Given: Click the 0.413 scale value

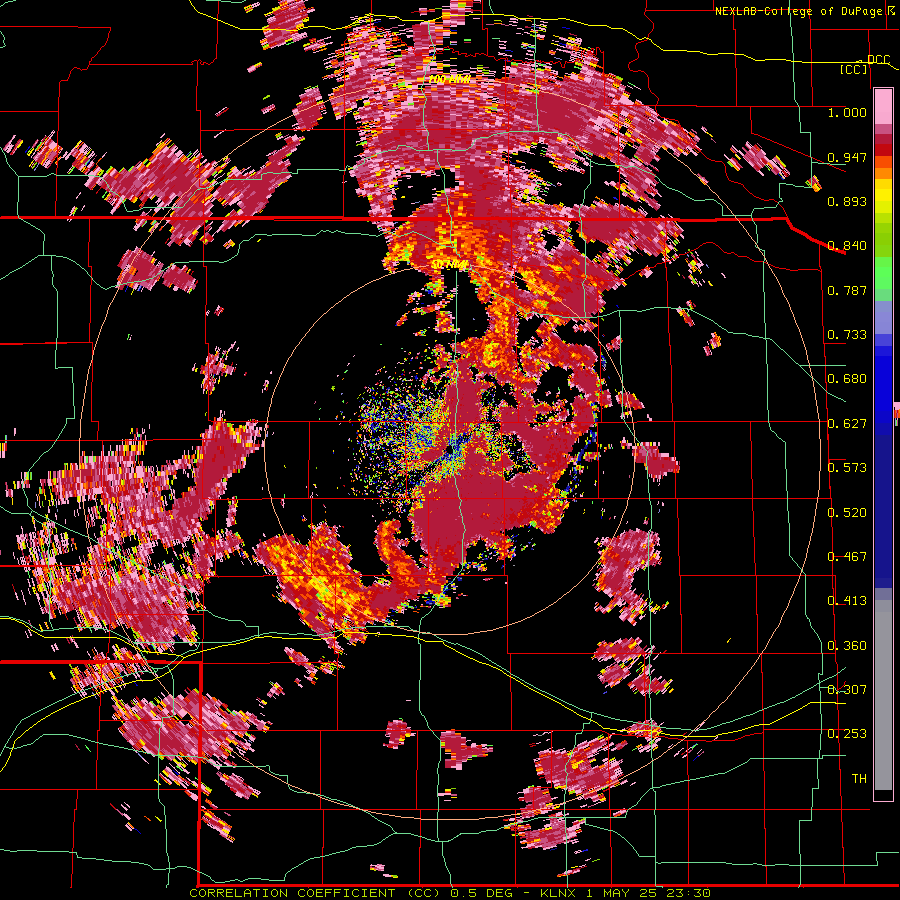Looking at the screenshot, I should pos(847,601).
